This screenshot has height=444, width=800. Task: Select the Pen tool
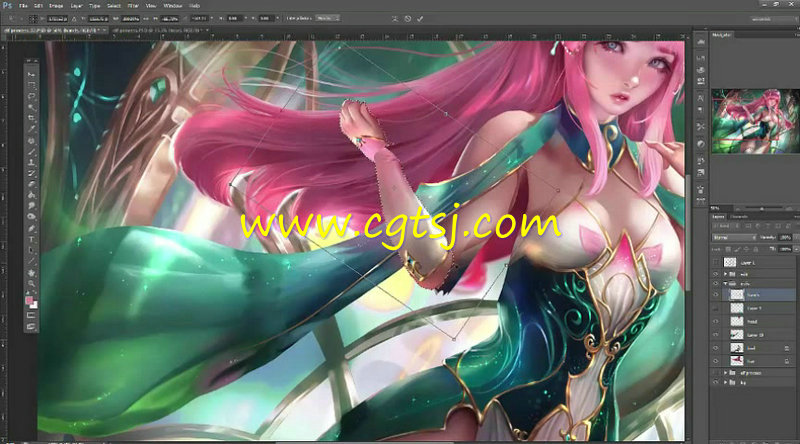coord(32,228)
